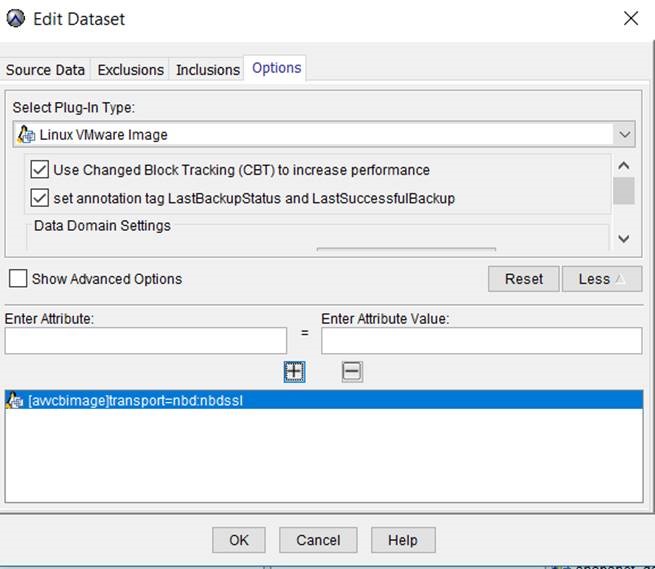This screenshot has width=655, height=569.
Task: Enable Show Advanced Options checkbox
Action: [17, 279]
